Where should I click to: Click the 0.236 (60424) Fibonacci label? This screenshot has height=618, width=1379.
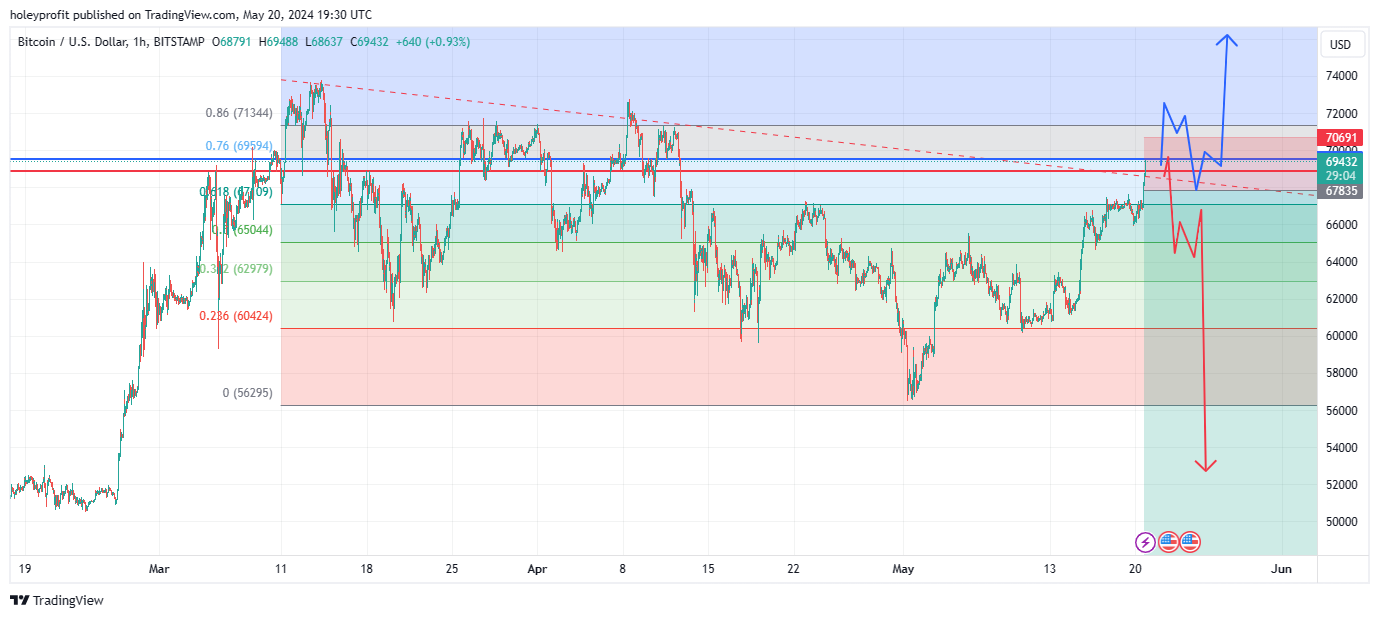(236, 316)
